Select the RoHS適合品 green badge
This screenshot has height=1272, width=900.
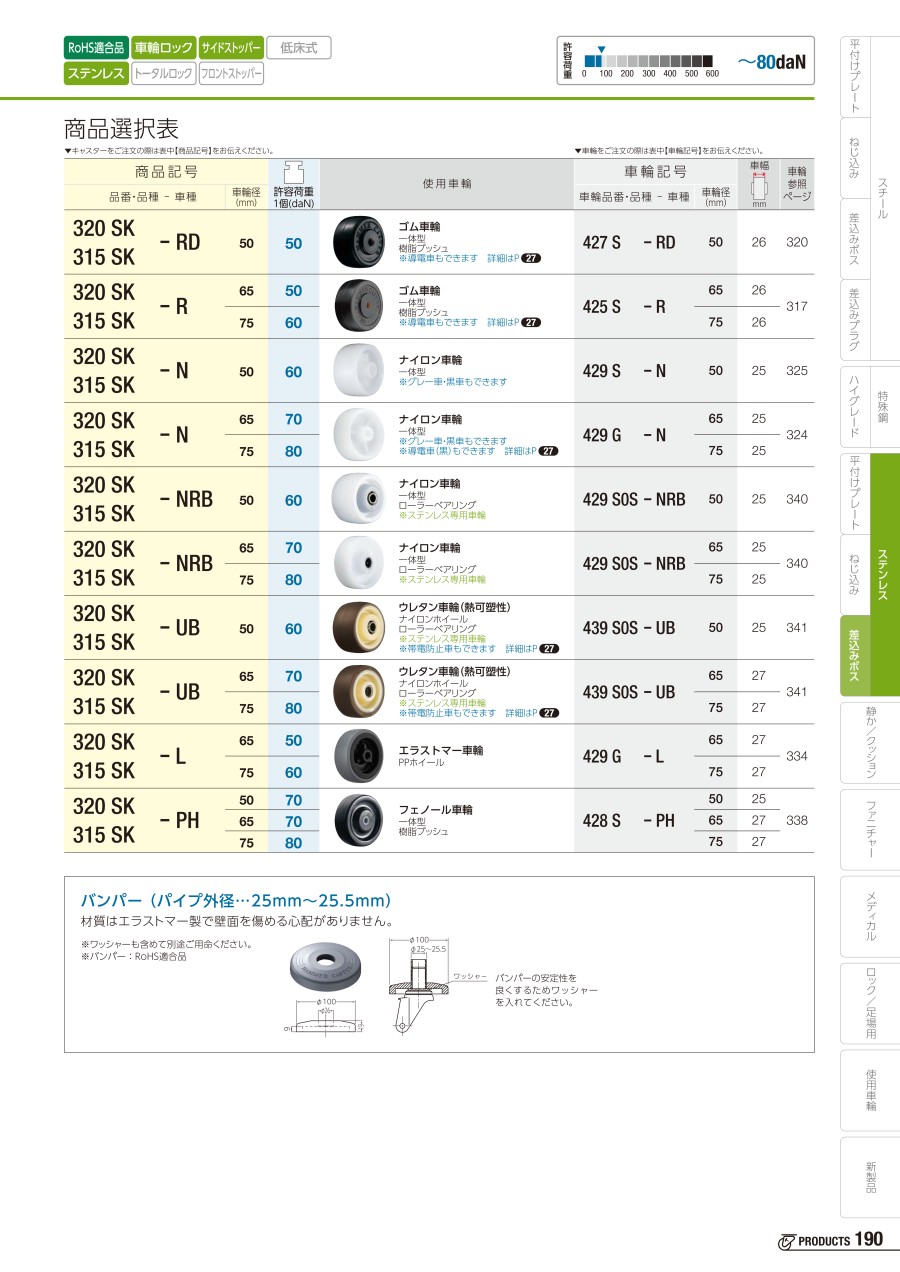pyautogui.click(x=96, y=47)
